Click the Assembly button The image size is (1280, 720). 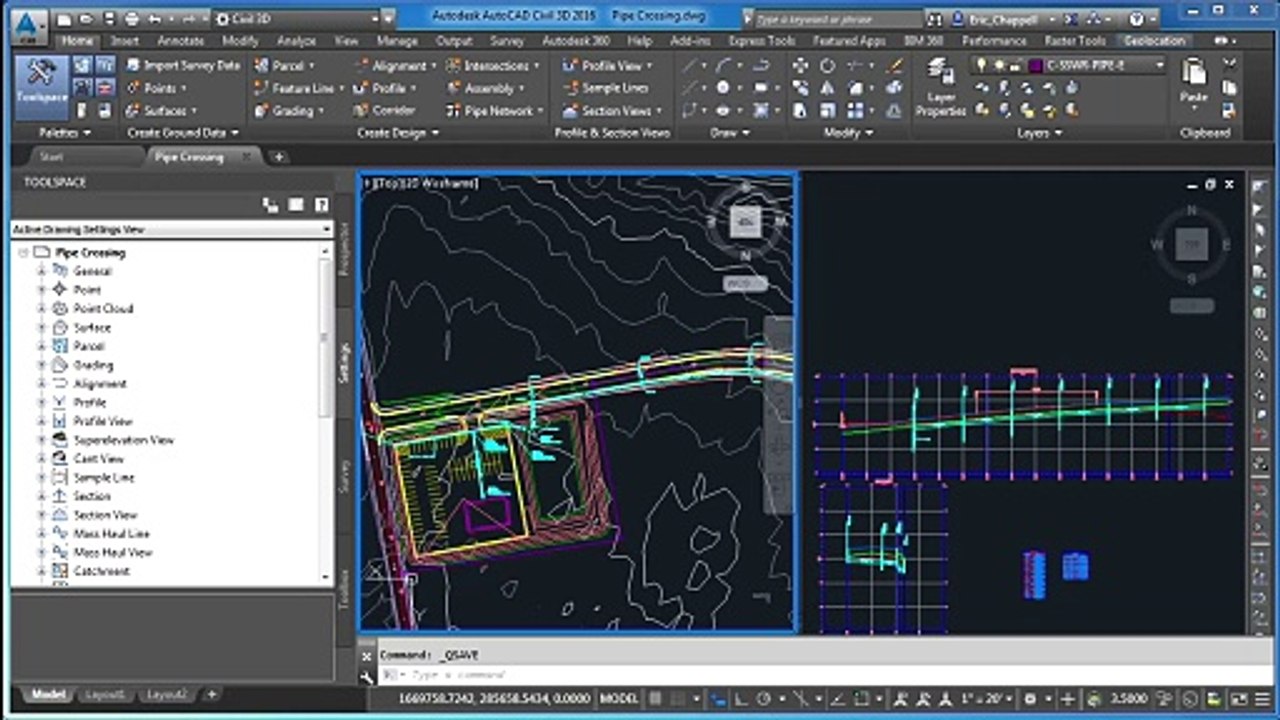[x=486, y=88]
